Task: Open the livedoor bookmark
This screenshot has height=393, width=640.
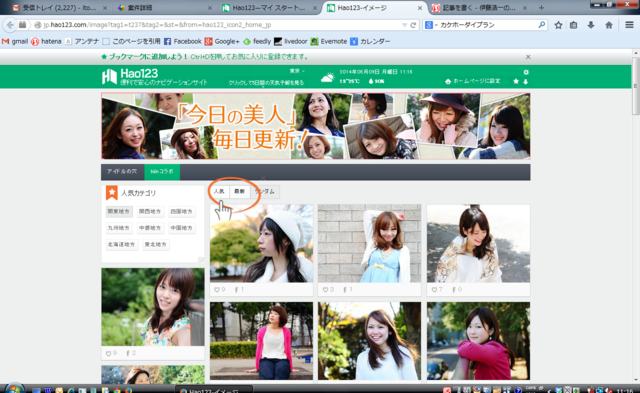Action: tap(291, 41)
